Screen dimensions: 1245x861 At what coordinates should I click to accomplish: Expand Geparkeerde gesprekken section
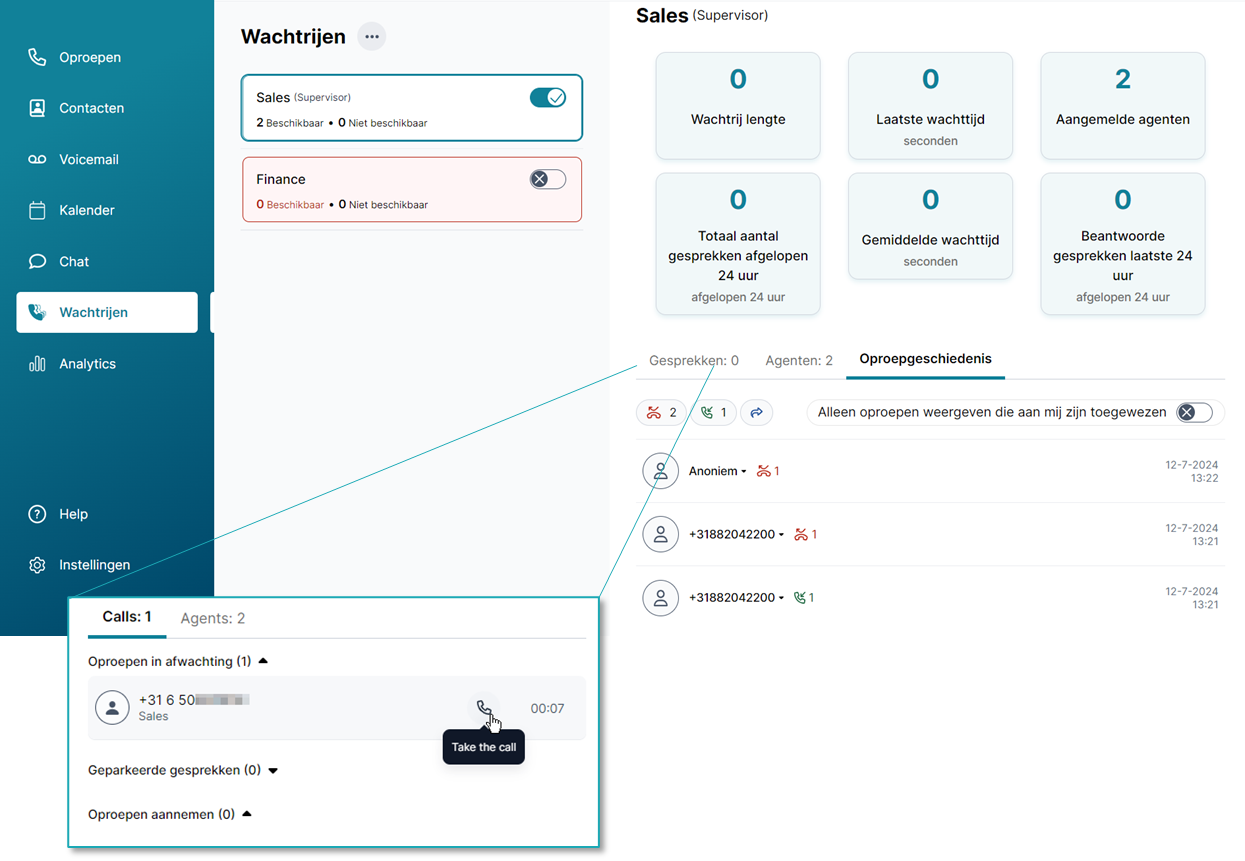tap(273, 771)
